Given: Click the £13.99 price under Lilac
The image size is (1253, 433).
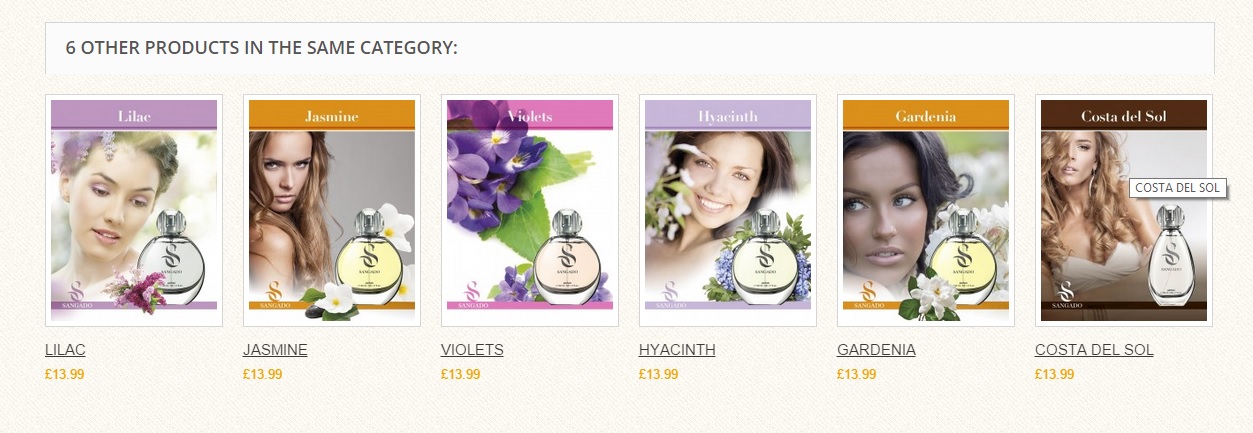Looking at the screenshot, I should pyautogui.click(x=65, y=374).
